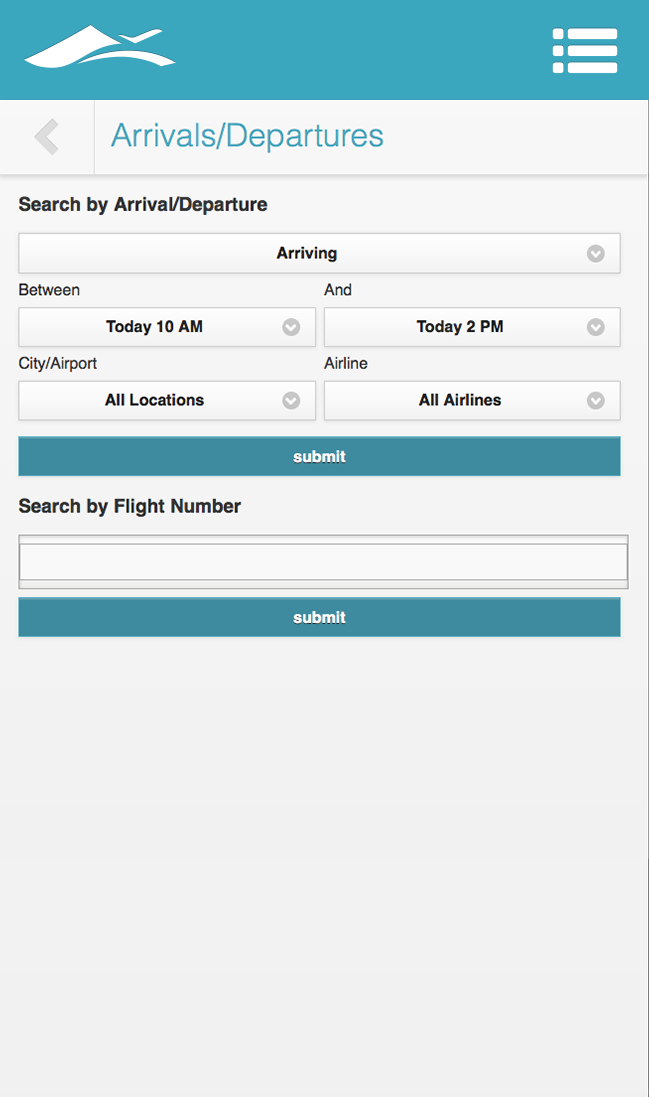Click the arrow icon beside All Locations
Image resolution: width=649 pixels, height=1097 pixels.
(291, 400)
